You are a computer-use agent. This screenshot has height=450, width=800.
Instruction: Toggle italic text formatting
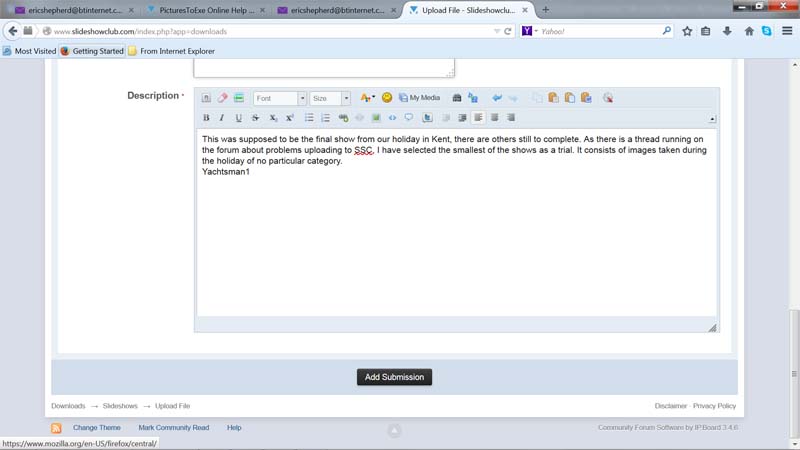click(222, 118)
